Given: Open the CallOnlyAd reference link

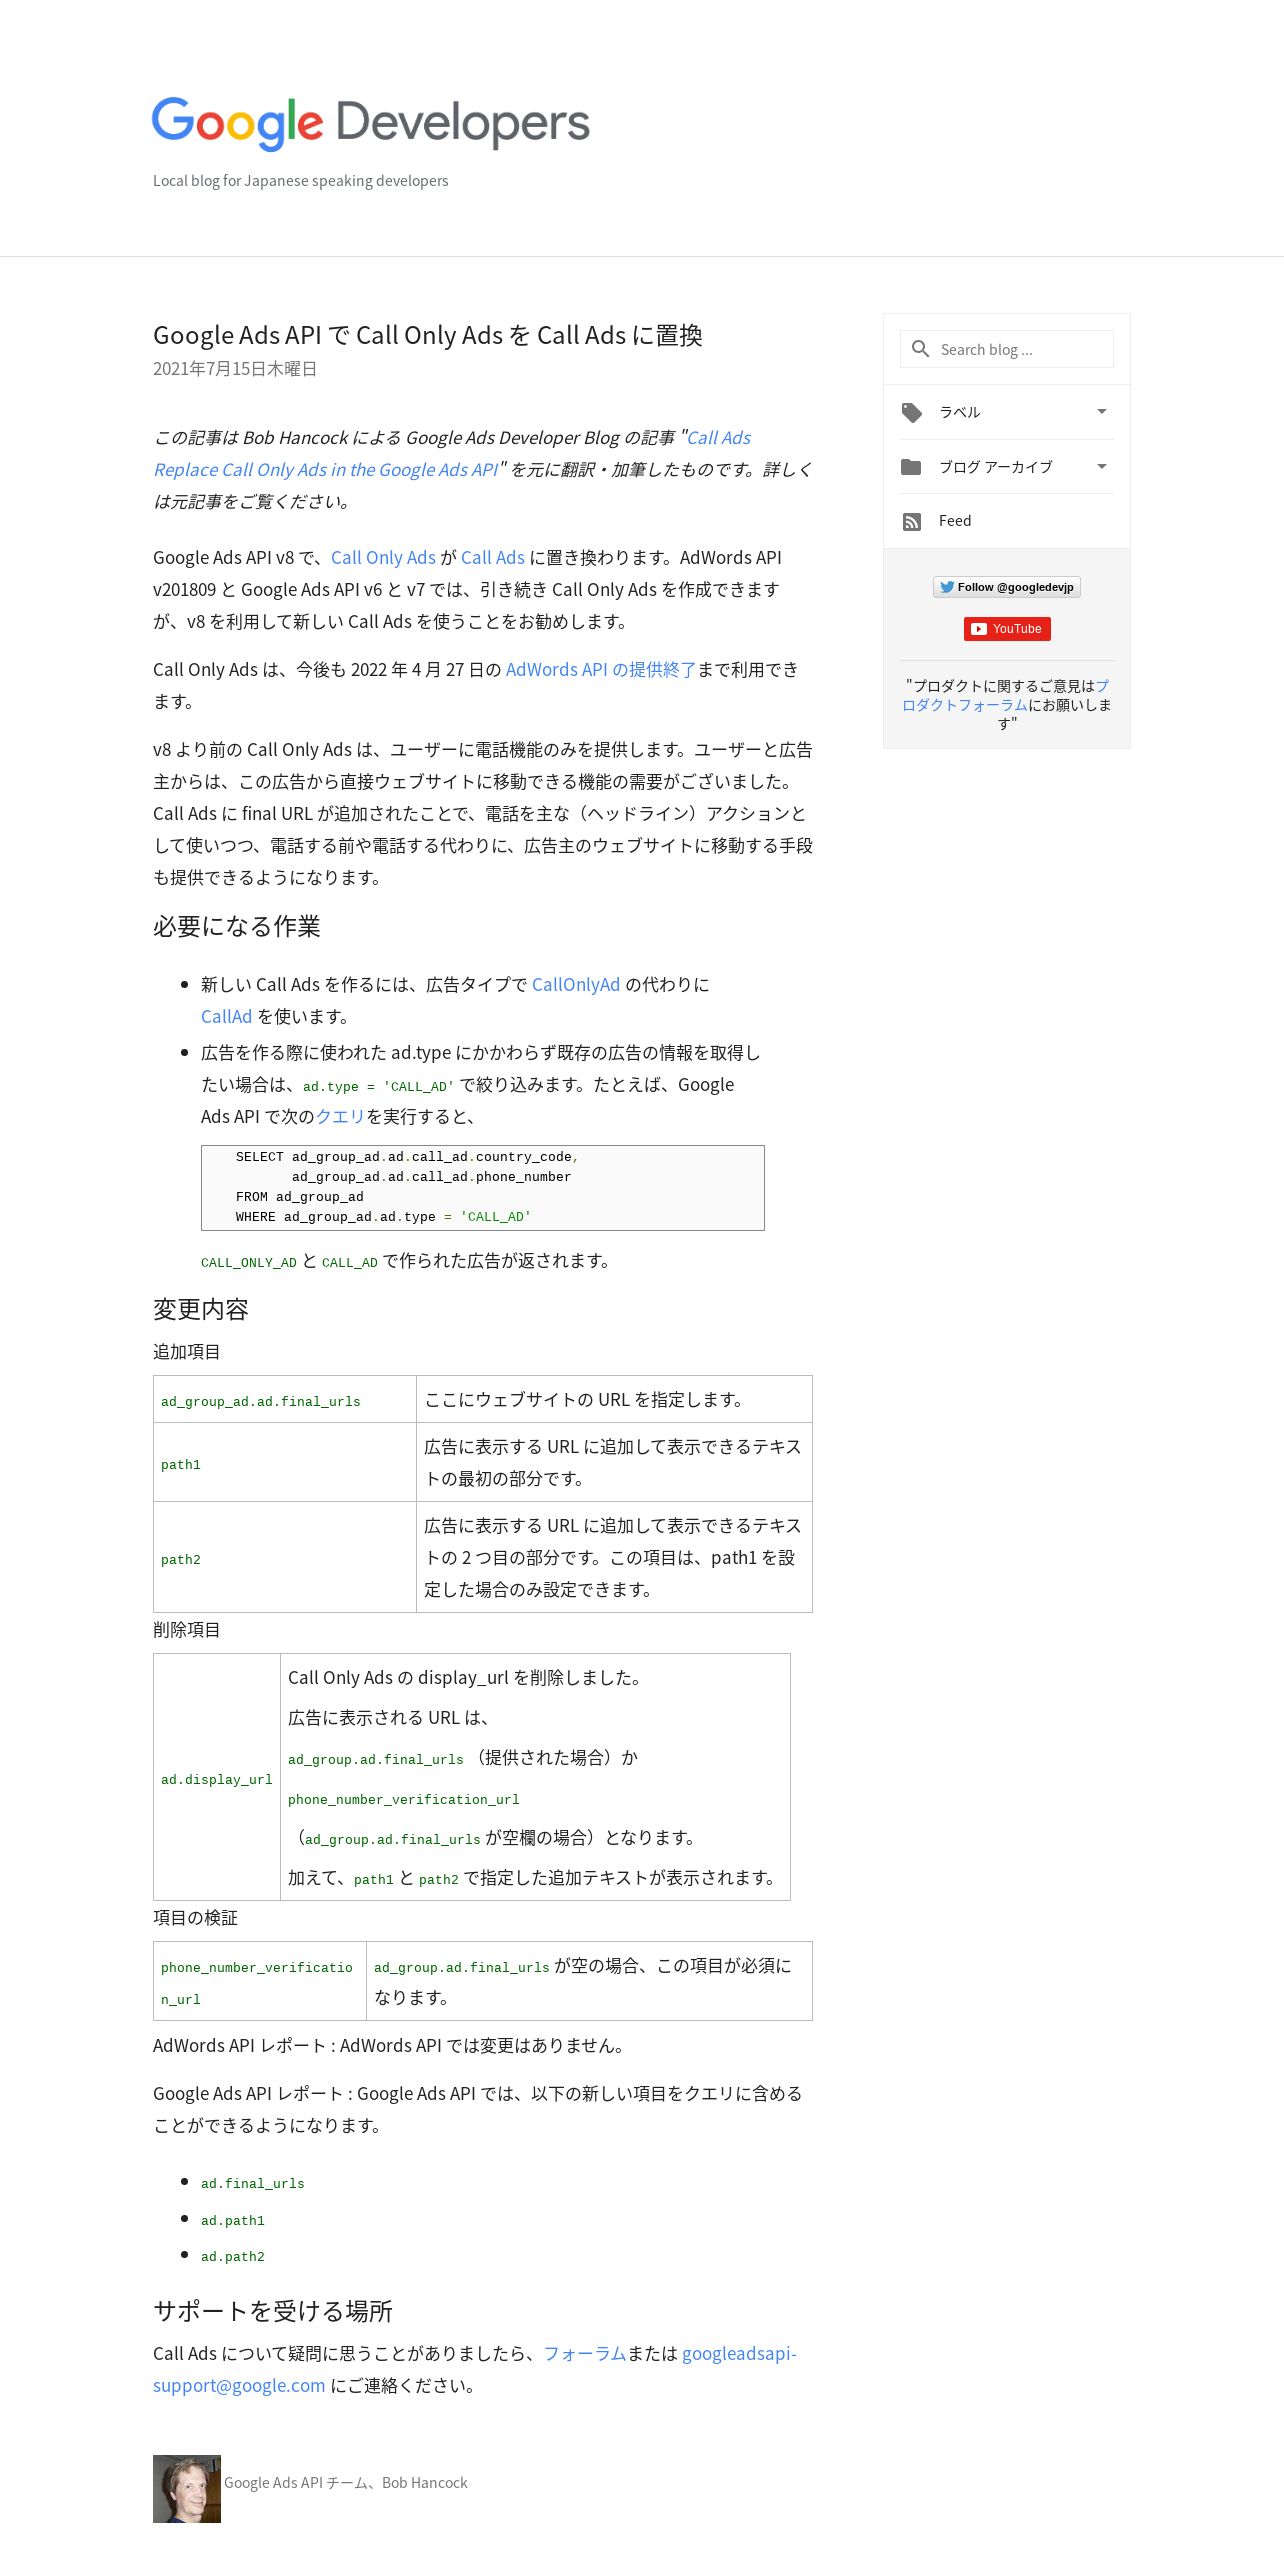Looking at the screenshot, I should 576,985.
